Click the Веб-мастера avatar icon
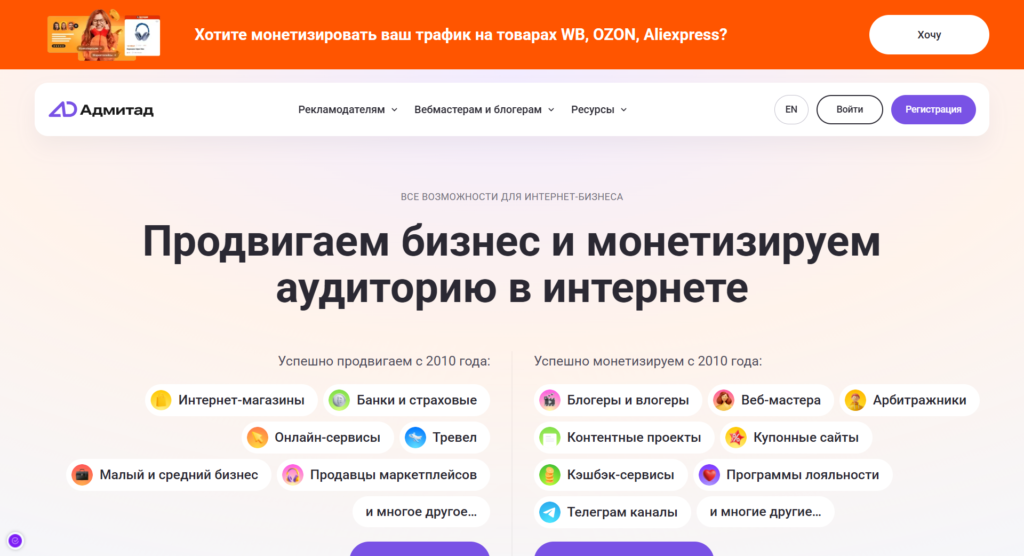Viewport: 1024px width, 556px height. [724, 400]
